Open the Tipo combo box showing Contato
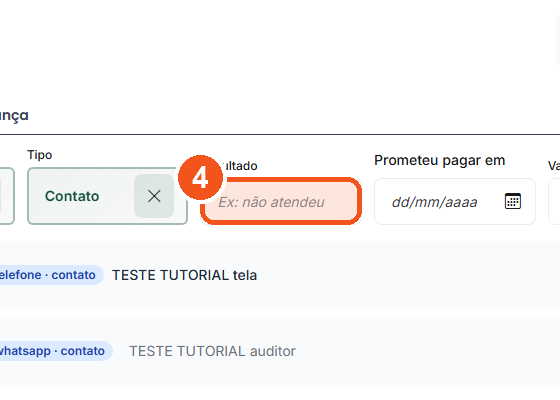 point(108,196)
